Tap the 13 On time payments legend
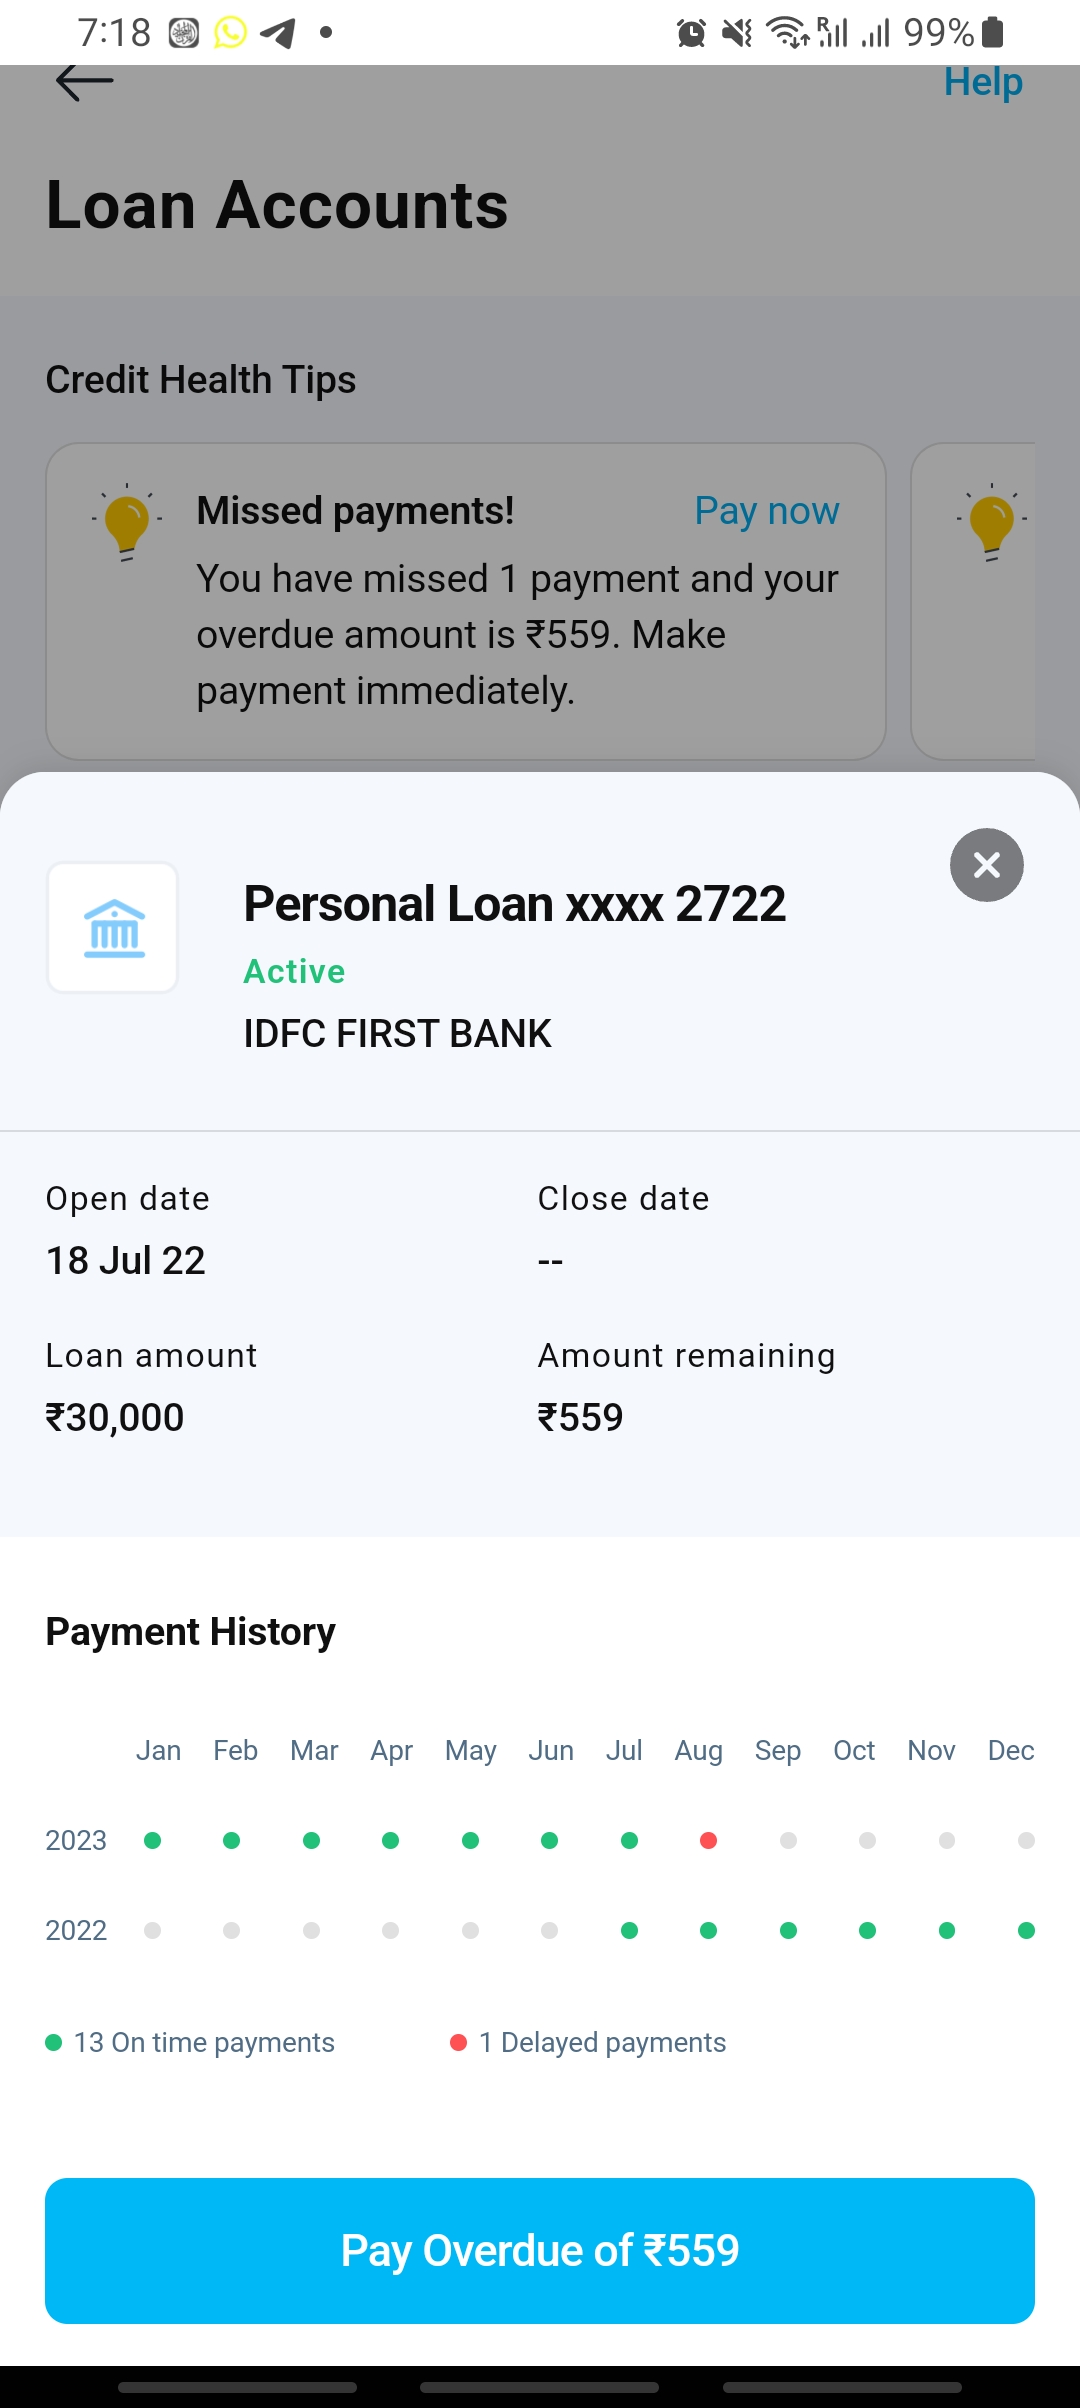Screen dimensions: 1080x2408 [191, 2042]
